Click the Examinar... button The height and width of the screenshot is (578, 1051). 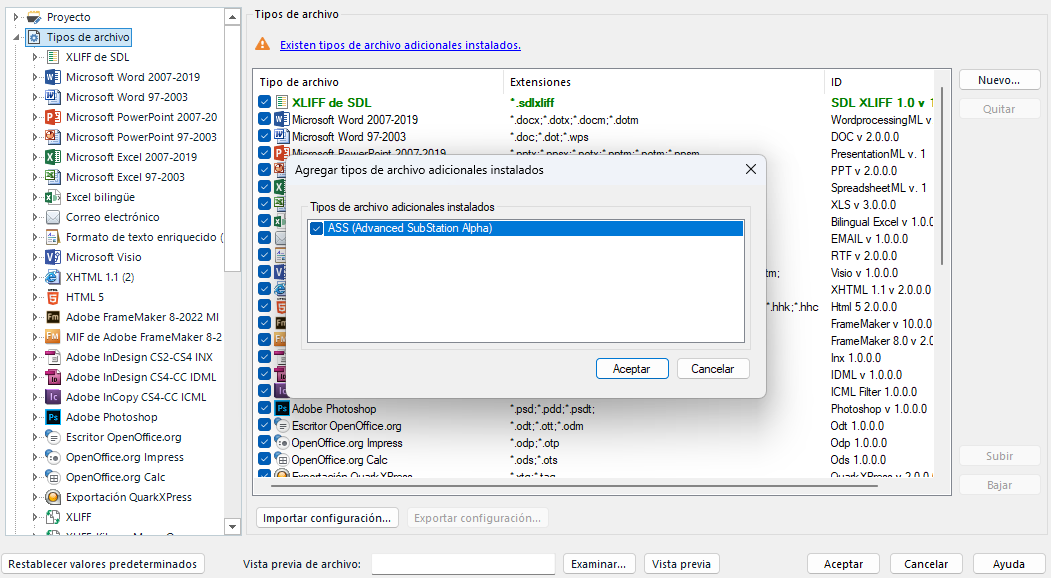tap(599, 564)
